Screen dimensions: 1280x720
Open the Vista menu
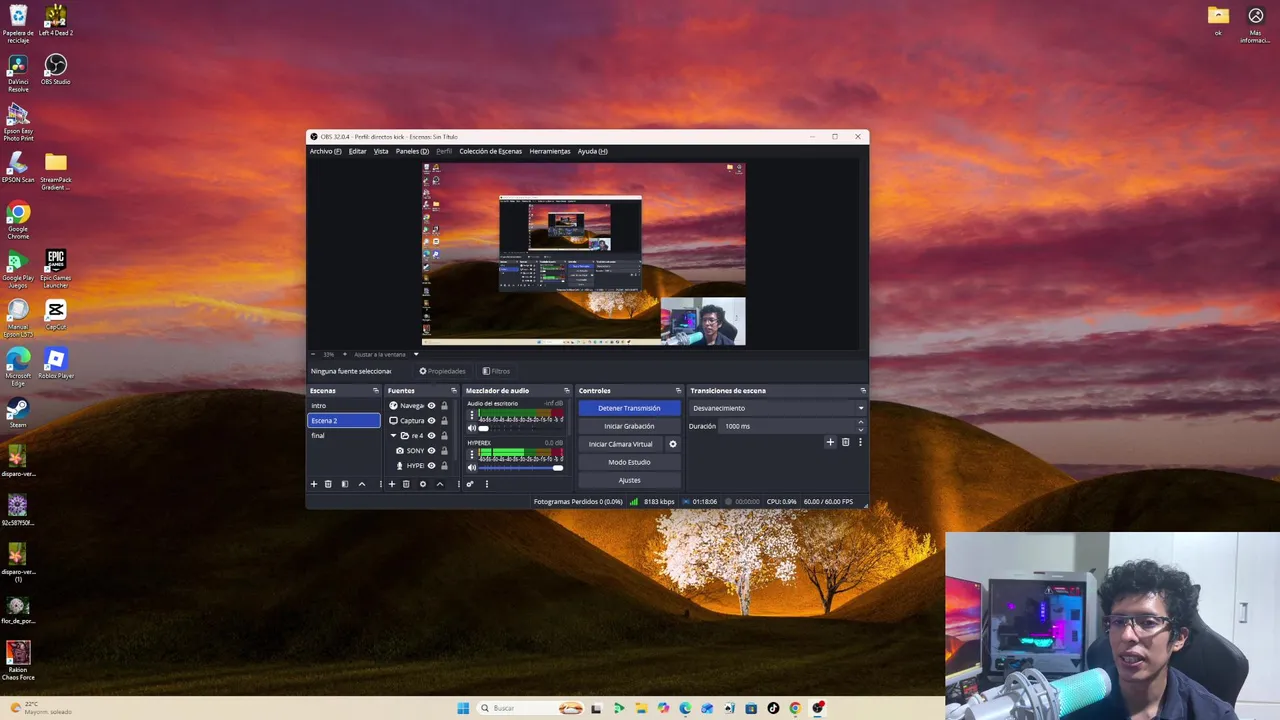tap(381, 151)
